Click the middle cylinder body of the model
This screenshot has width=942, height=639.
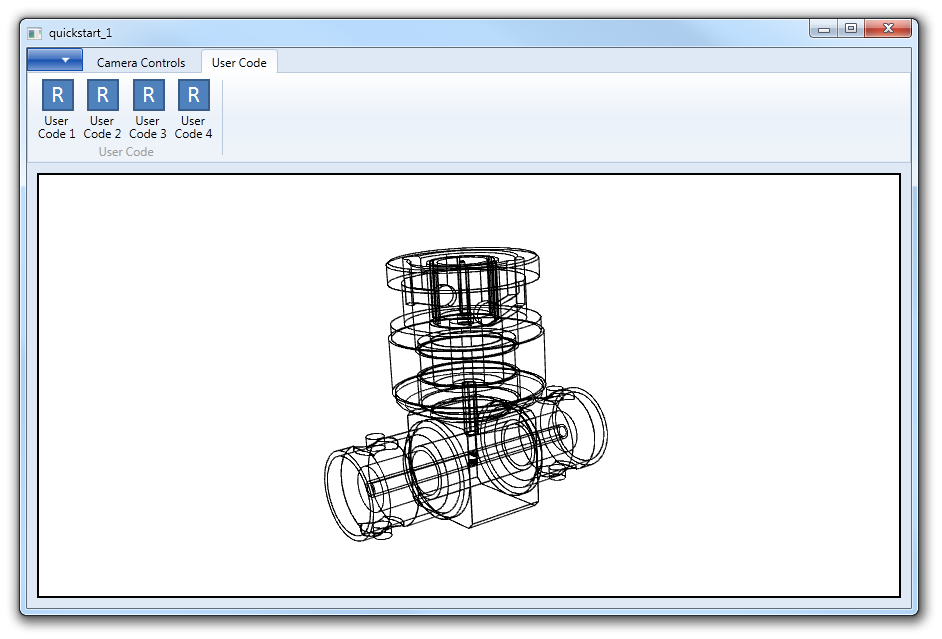pos(465,360)
